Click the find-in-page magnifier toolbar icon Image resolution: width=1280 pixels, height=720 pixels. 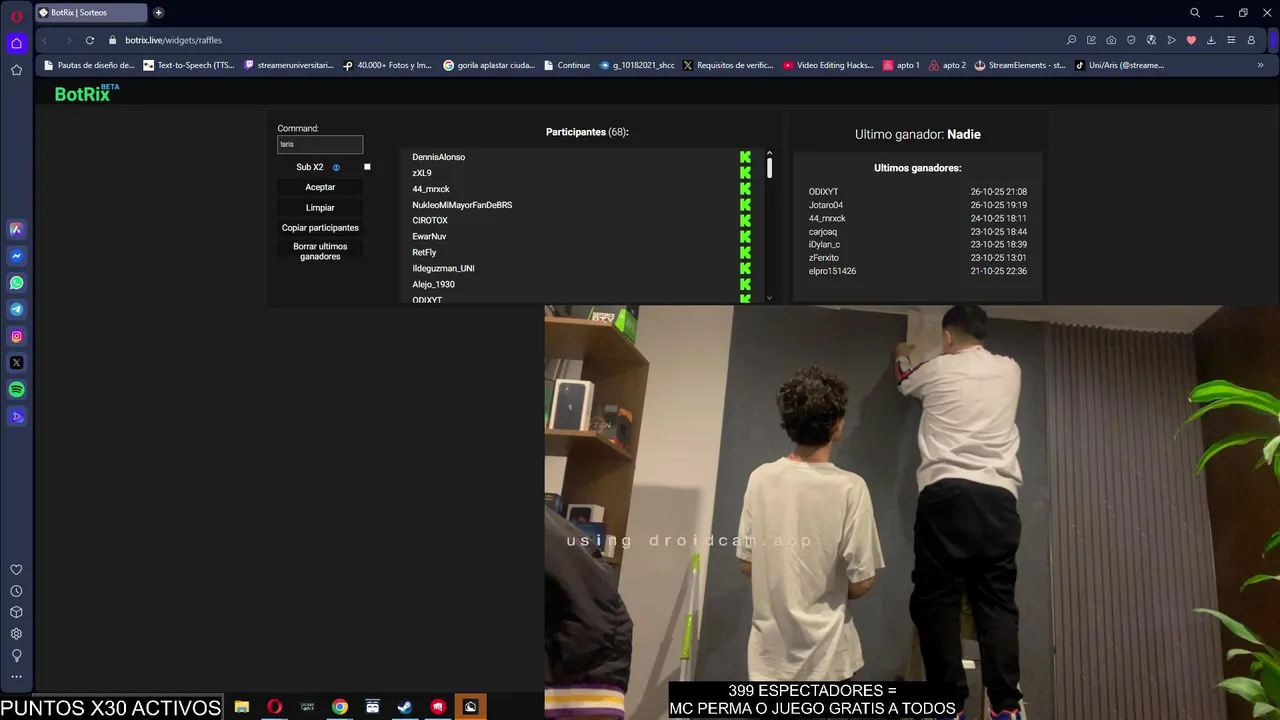tap(1071, 40)
